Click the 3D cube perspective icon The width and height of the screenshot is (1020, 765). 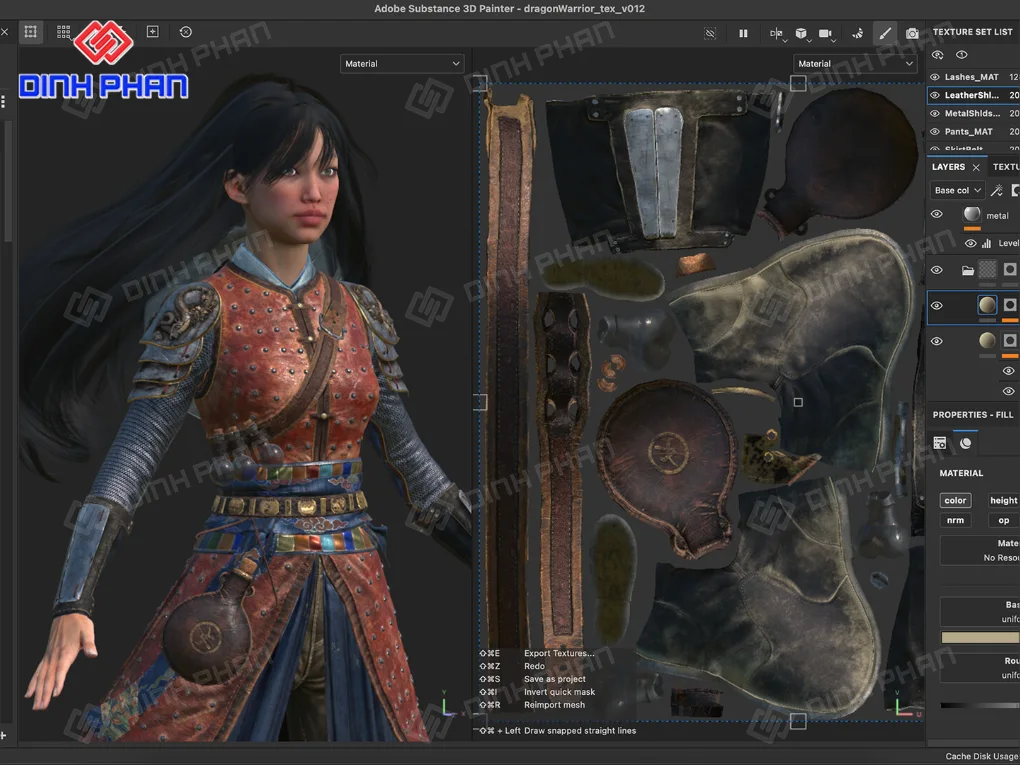(801, 33)
